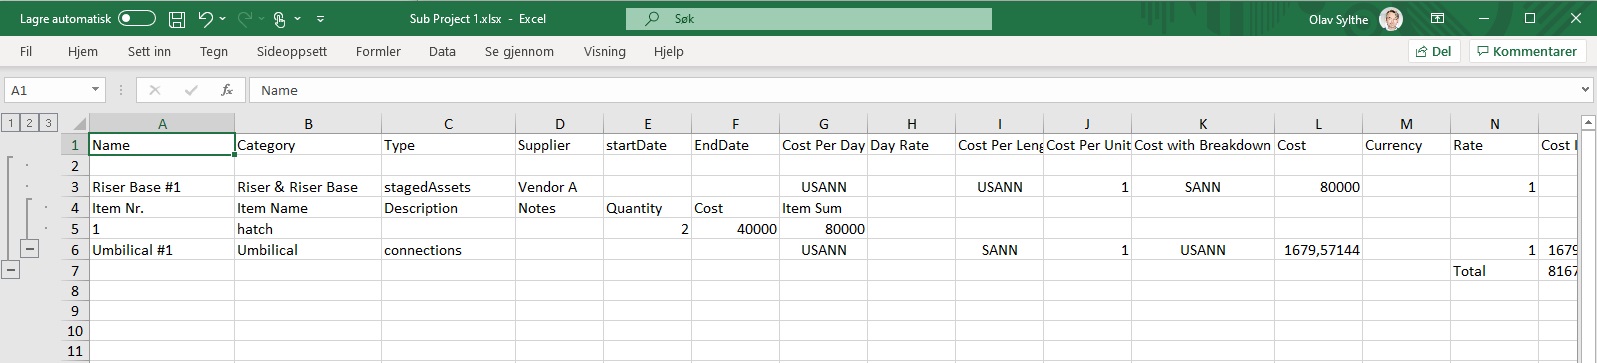Undo the last action
The height and width of the screenshot is (363, 1597).
point(205,18)
